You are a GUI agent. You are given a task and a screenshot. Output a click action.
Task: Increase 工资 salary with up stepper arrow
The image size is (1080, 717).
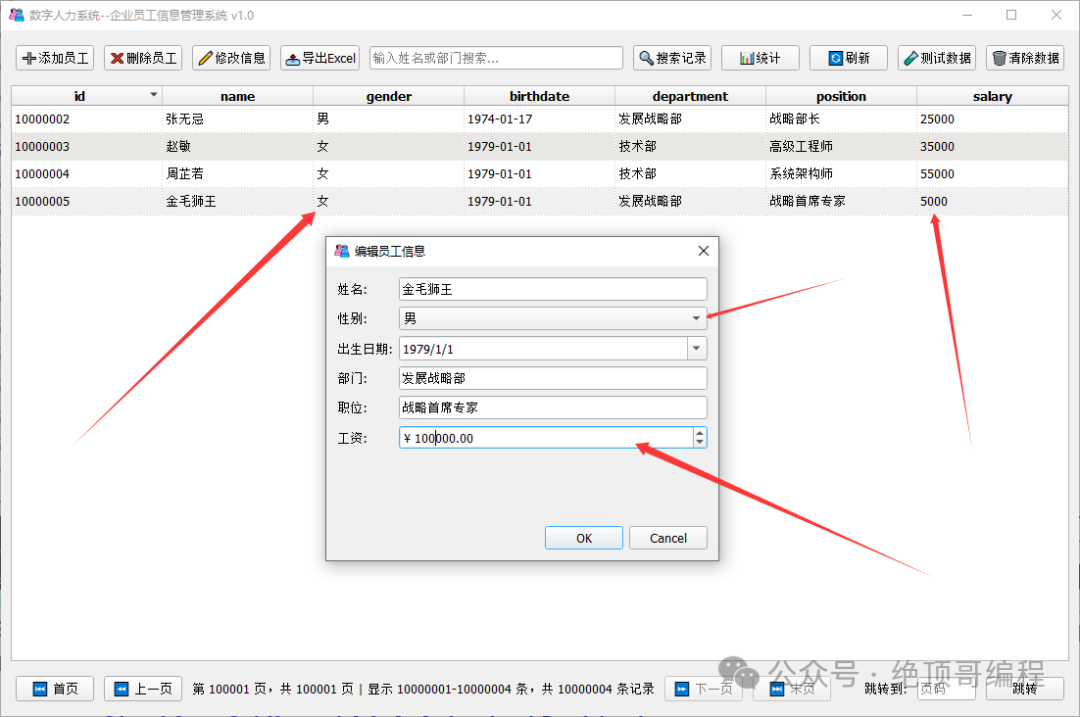pos(700,433)
